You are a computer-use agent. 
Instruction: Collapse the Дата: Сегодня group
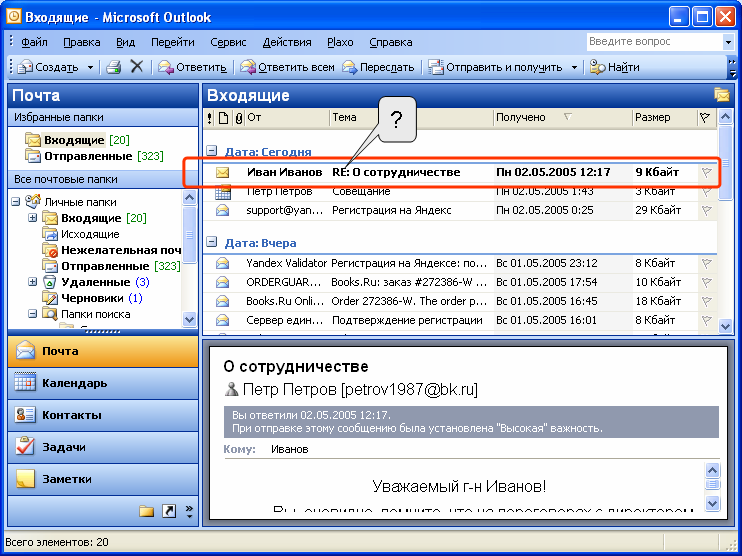point(212,151)
